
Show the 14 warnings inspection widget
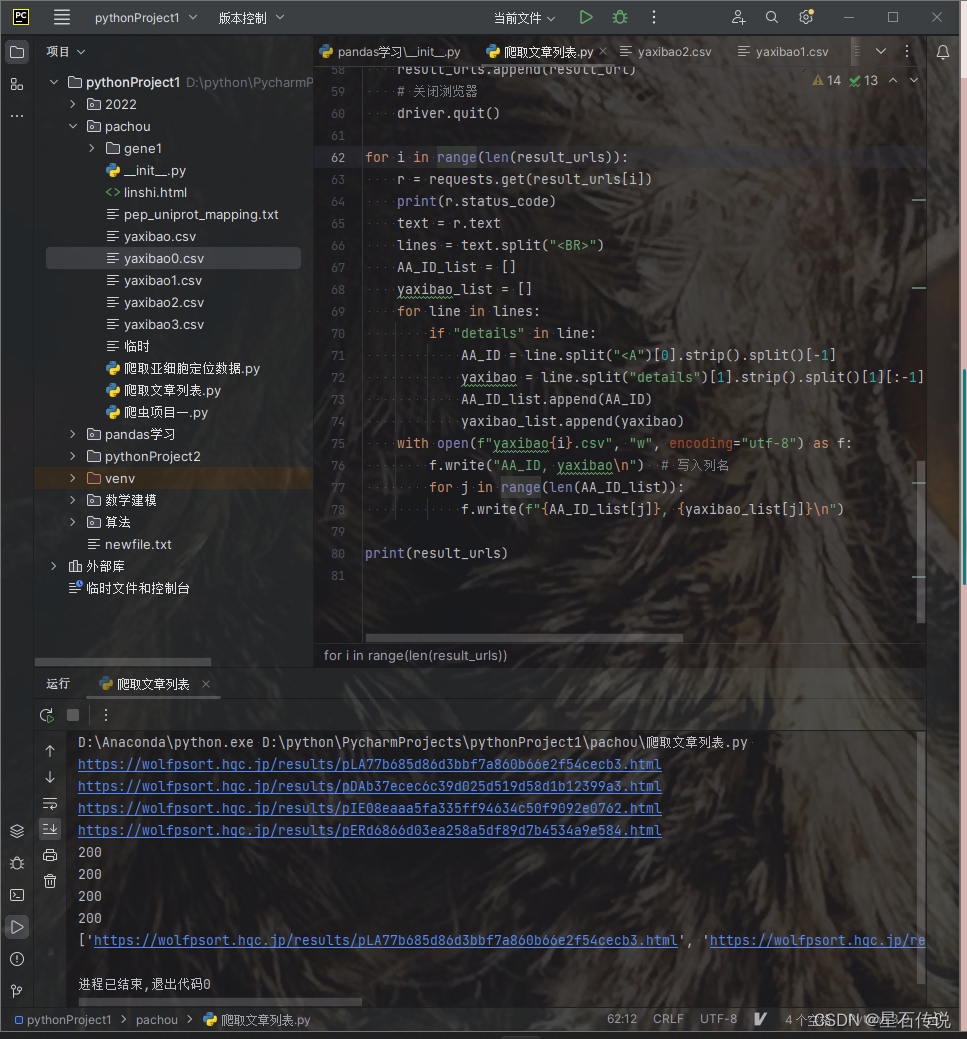click(x=826, y=80)
